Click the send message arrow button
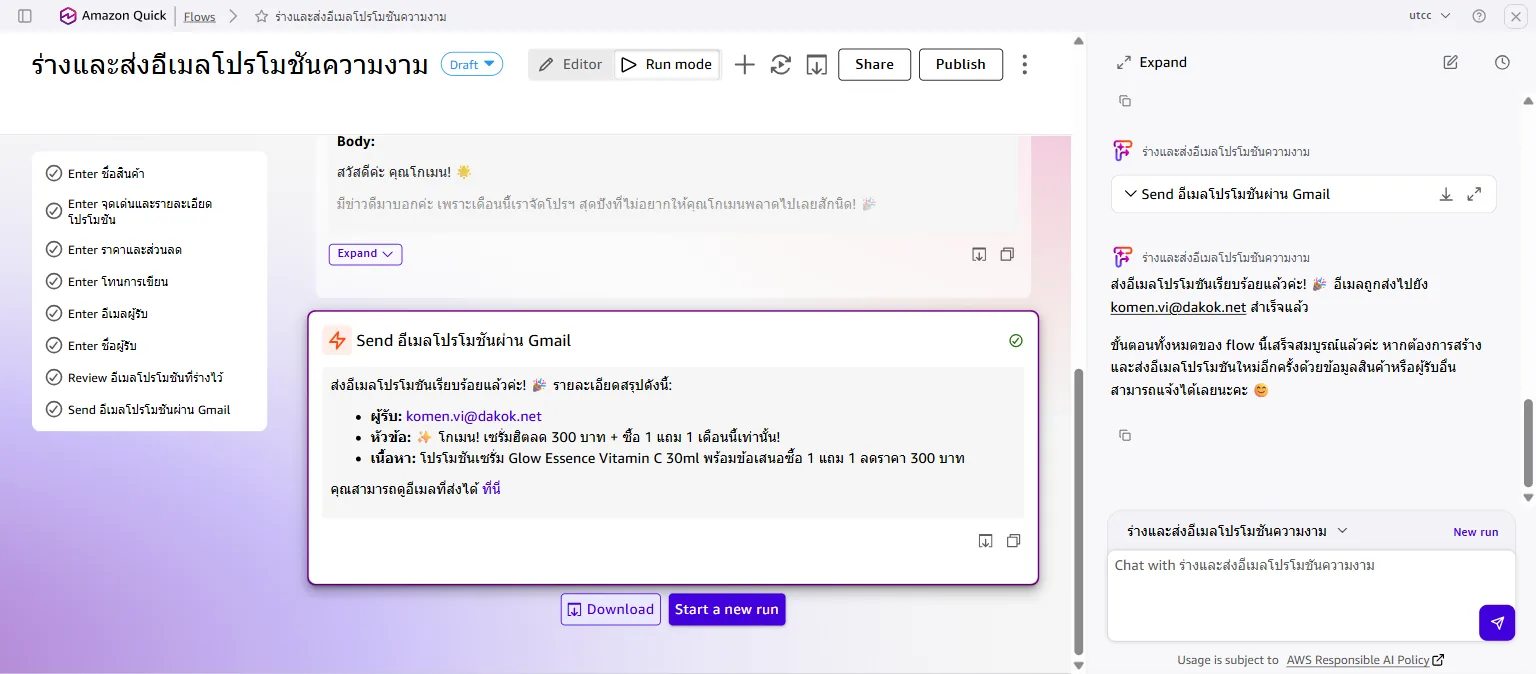This screenshot has width=1536, height=674. point(1496,622)
